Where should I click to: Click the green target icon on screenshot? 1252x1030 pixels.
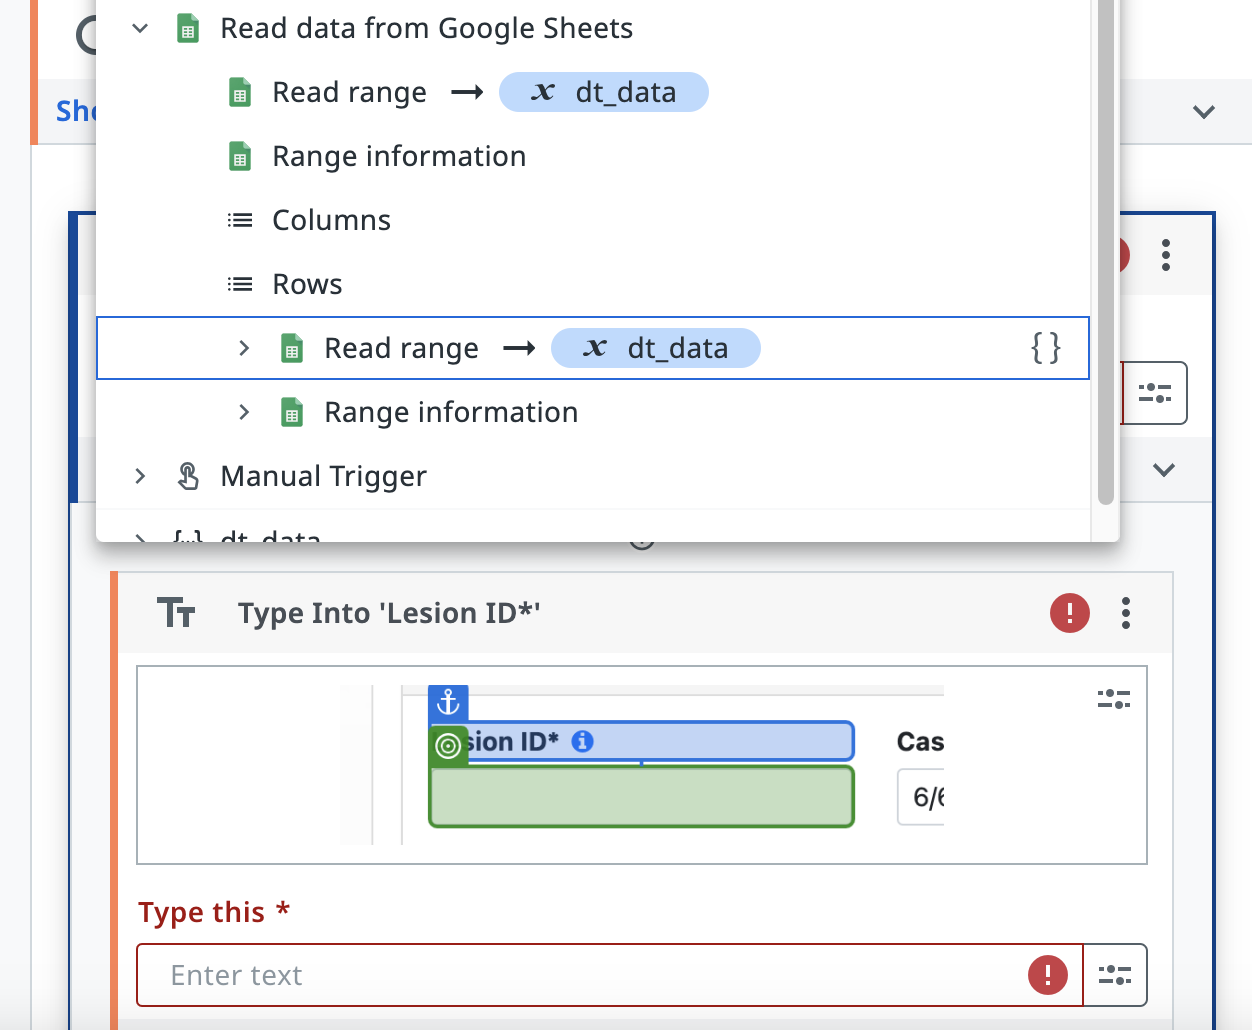pos(448,745)
